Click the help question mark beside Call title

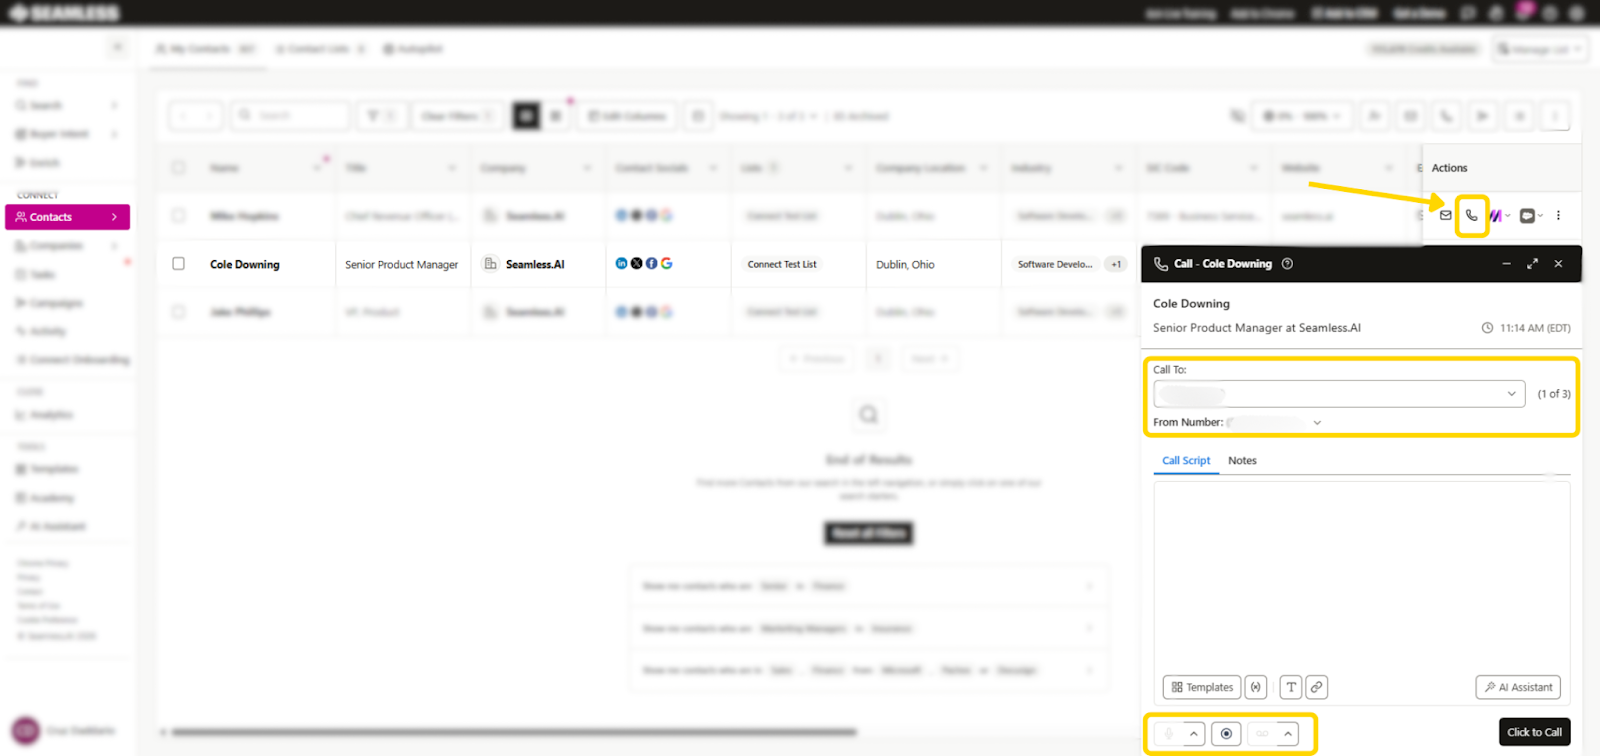[x=1287, y=264]
